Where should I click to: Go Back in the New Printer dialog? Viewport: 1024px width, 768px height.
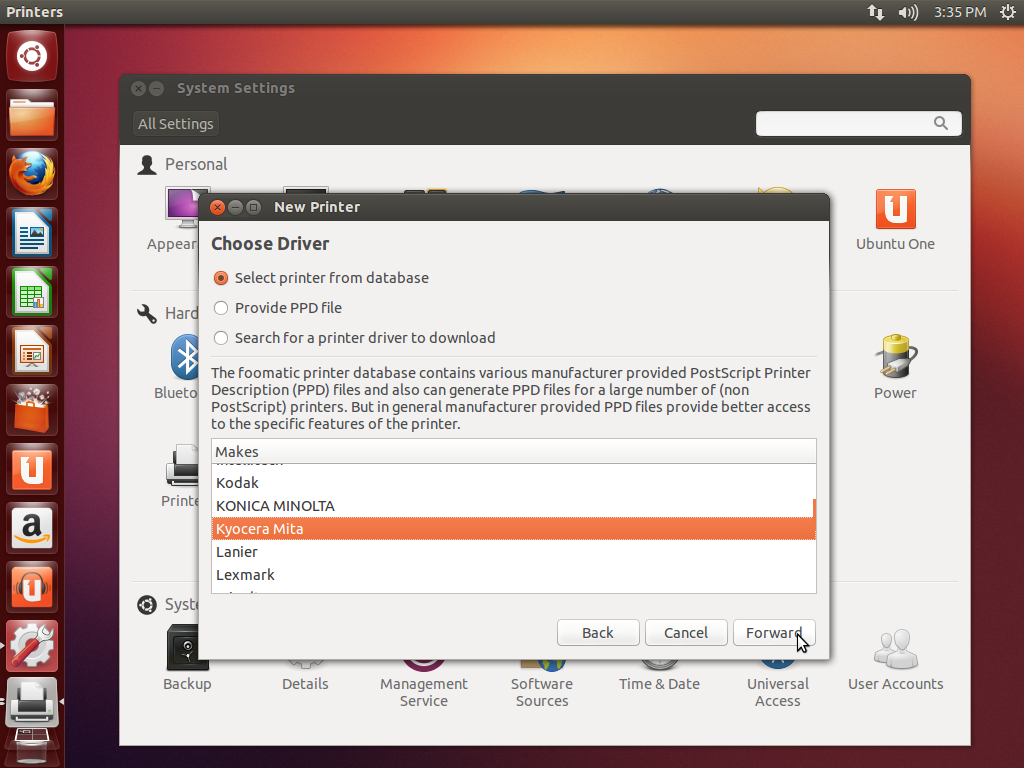pyautogui.click(x=598, y=633)
